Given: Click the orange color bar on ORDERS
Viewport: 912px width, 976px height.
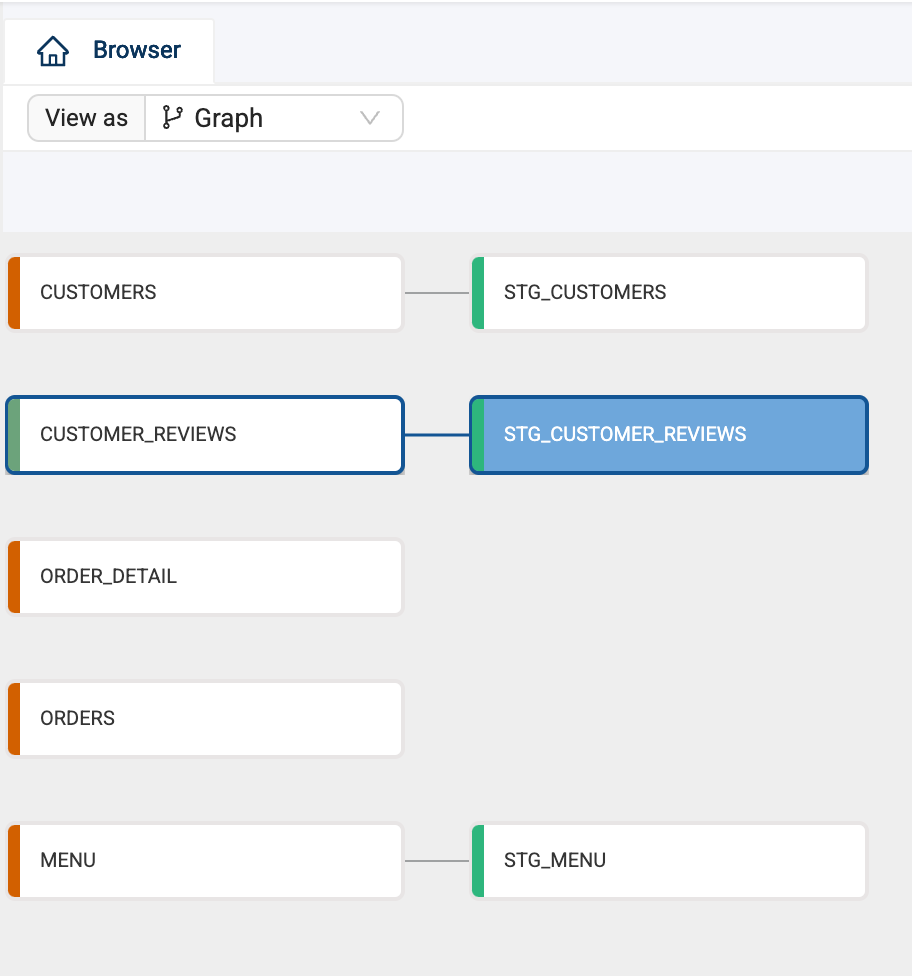Looking at the screenshot, I should (14, 719).
